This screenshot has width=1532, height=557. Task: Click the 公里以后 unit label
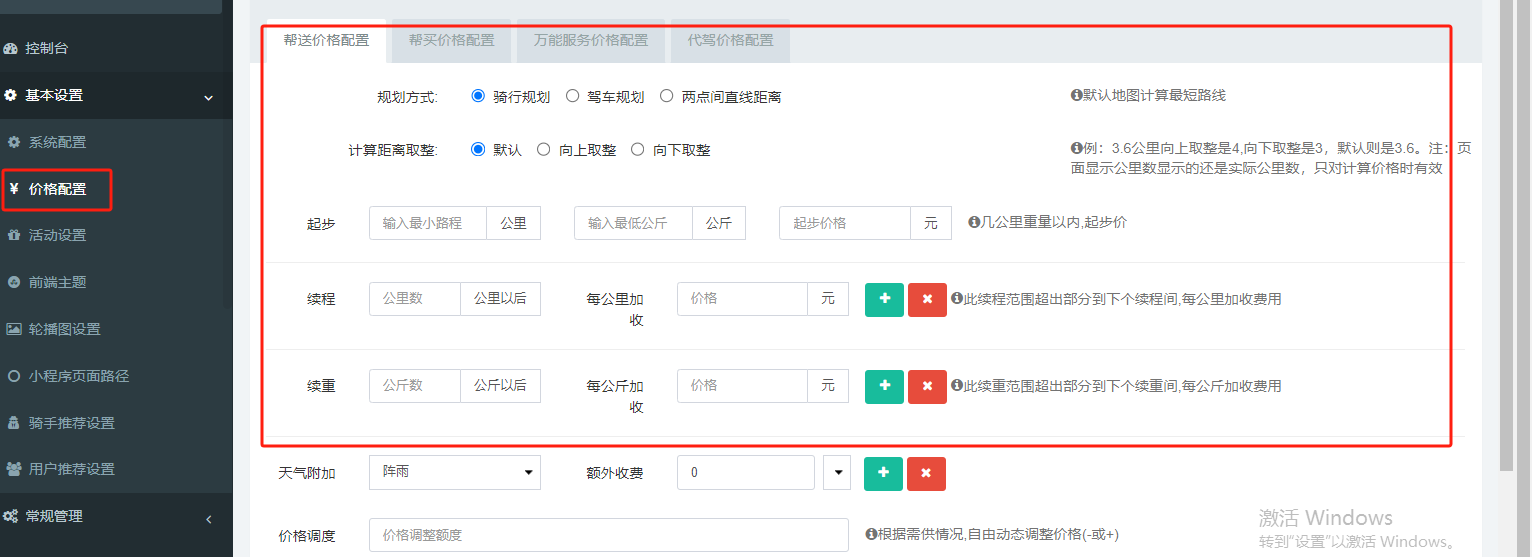click(501, 299)
